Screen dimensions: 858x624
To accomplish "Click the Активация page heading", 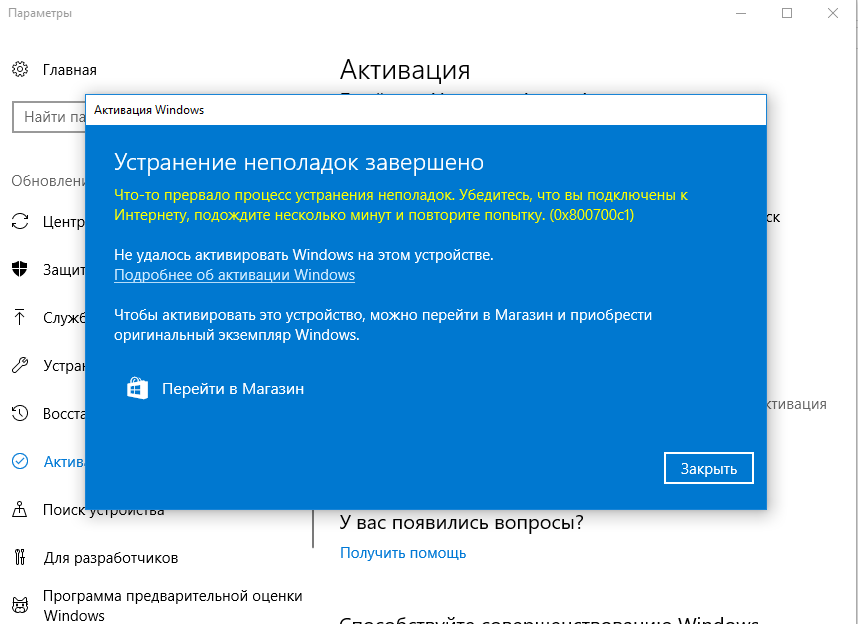I will pyautogui.click(x=405, y=70).
